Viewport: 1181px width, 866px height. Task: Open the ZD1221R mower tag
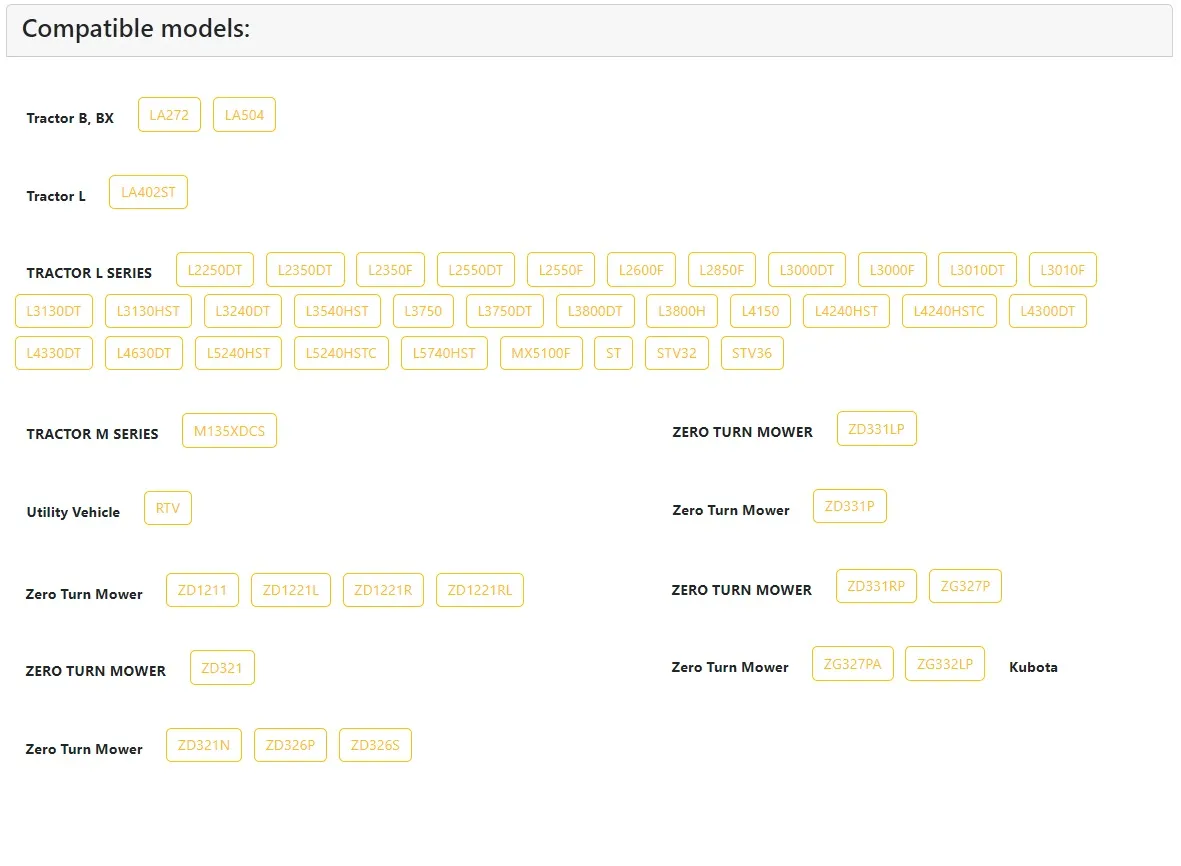[383, 590]
